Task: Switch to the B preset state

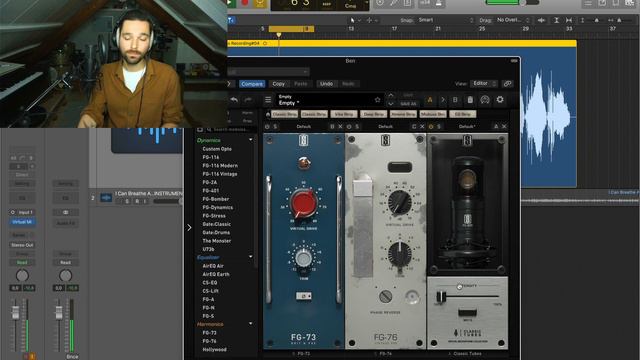Action: 455,100
